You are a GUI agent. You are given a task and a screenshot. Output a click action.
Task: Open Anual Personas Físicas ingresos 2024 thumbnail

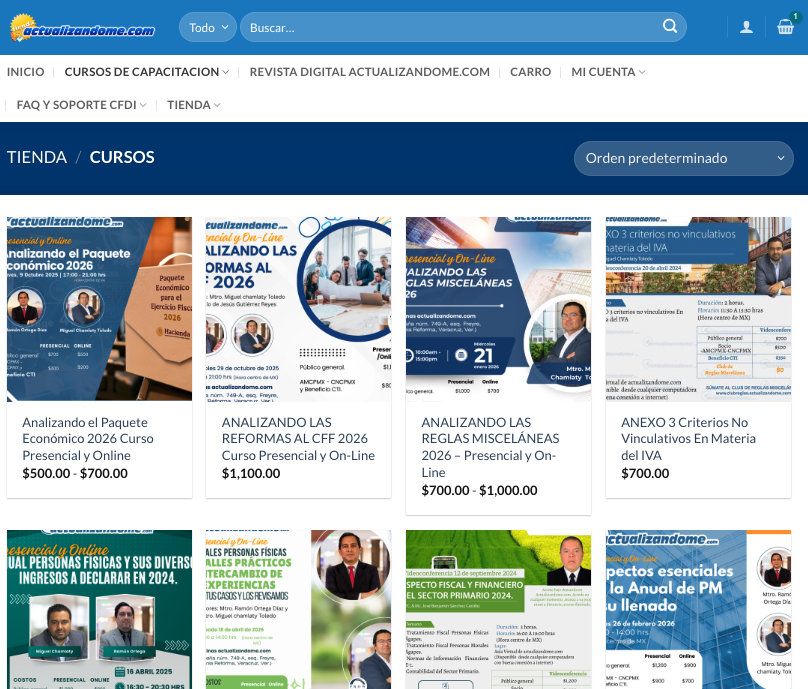coord(99,610)
